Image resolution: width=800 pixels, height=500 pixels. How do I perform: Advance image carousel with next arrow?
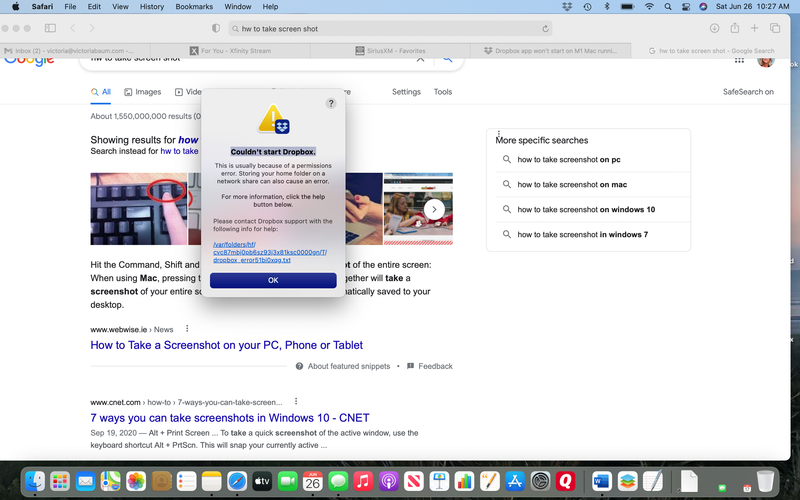(434, 209)
